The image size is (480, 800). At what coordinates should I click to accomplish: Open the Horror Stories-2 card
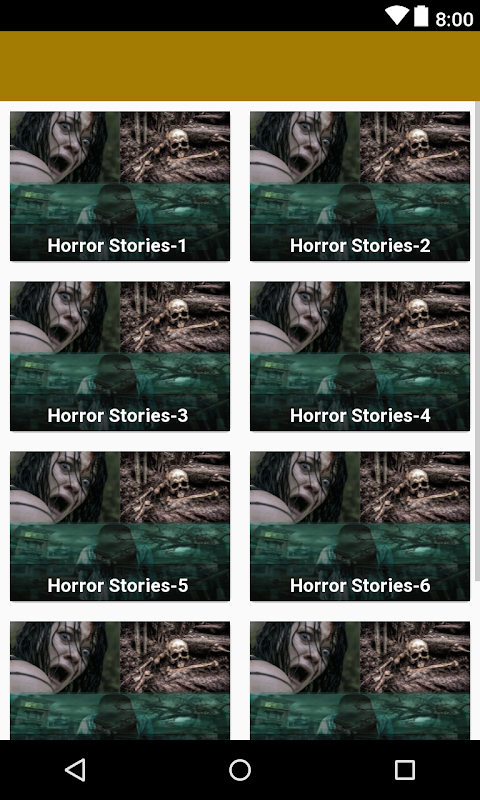click(x=360, y=186)
